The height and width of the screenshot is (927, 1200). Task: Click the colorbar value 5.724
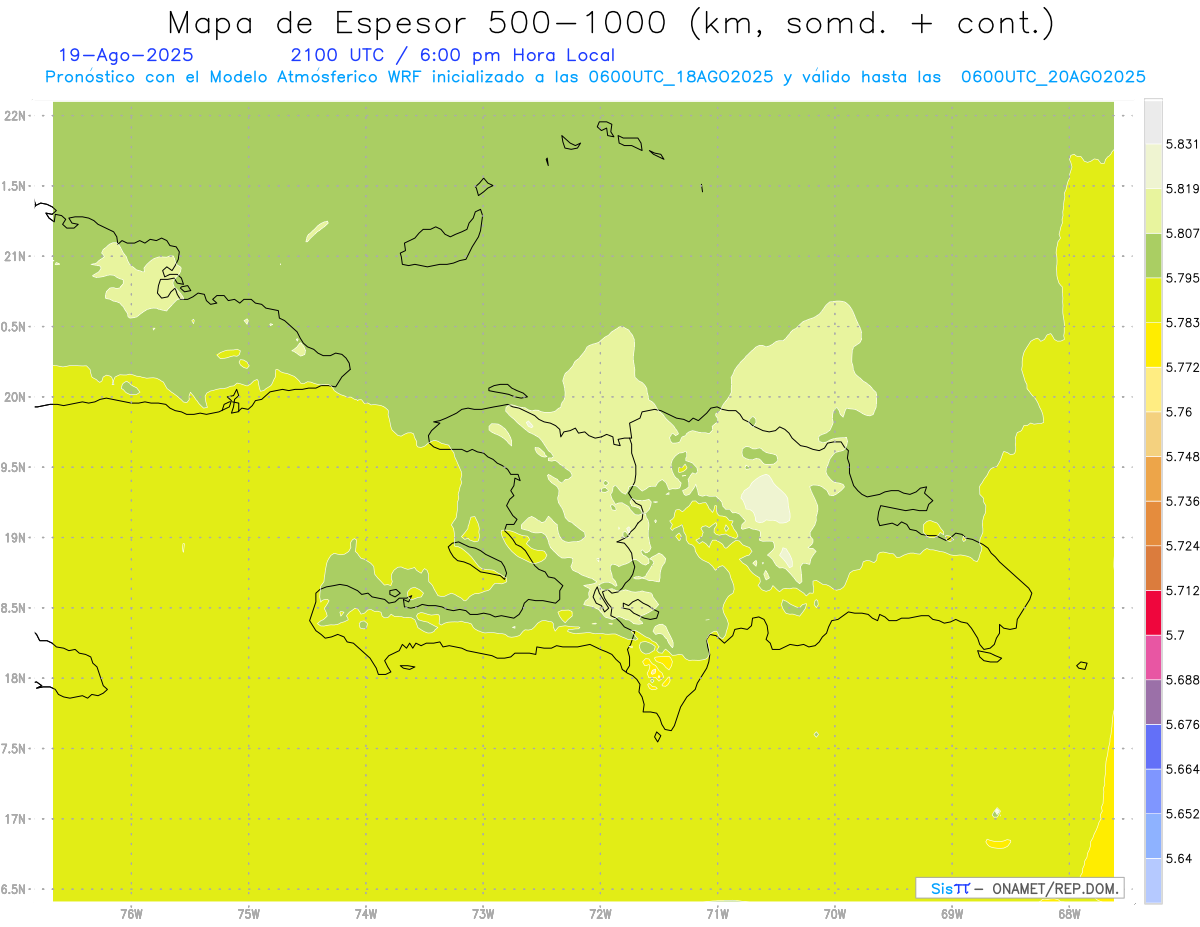coord(1181,546)
